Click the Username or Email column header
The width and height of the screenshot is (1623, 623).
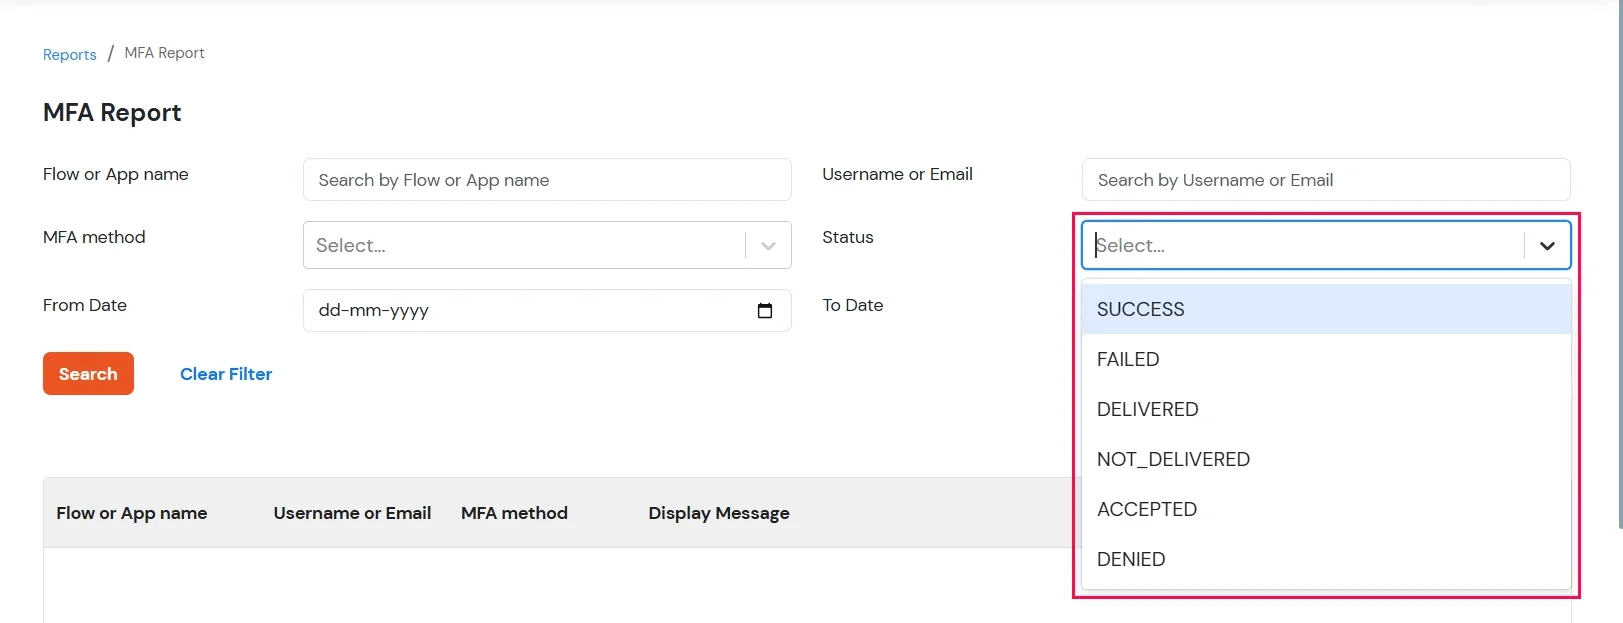tap(352, 513)
